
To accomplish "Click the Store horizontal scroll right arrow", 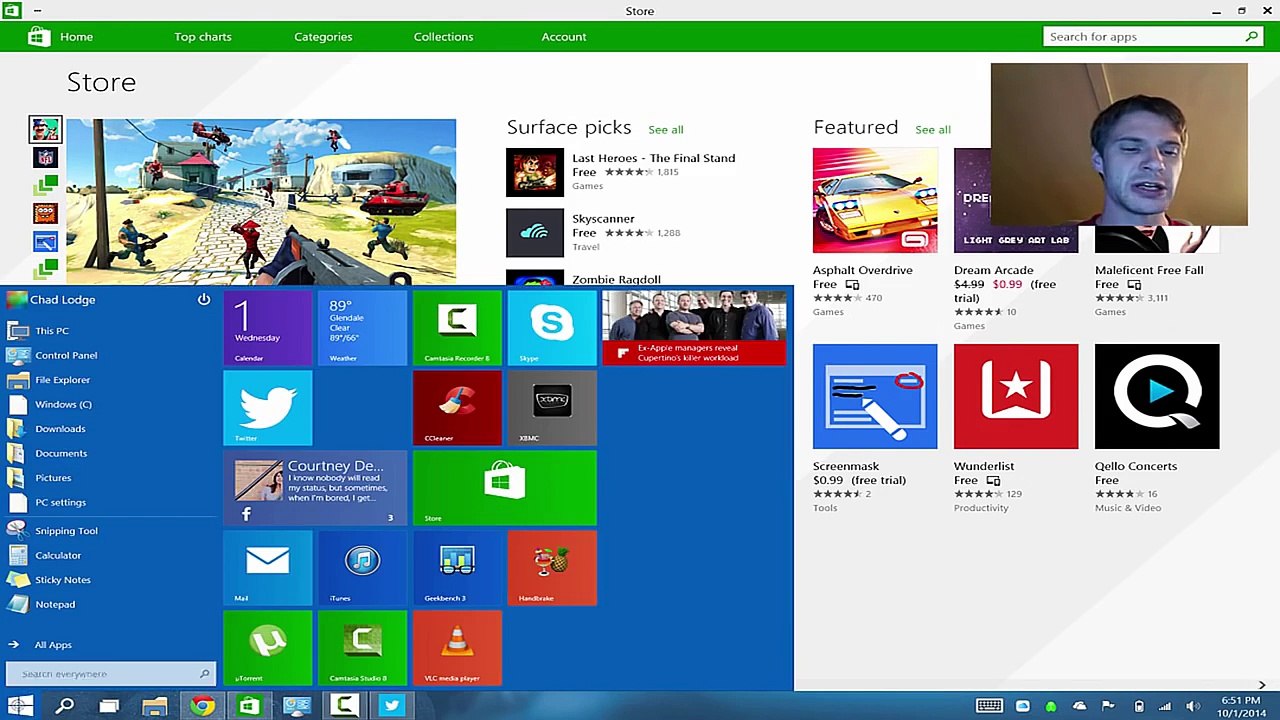I will point(1262,685).
